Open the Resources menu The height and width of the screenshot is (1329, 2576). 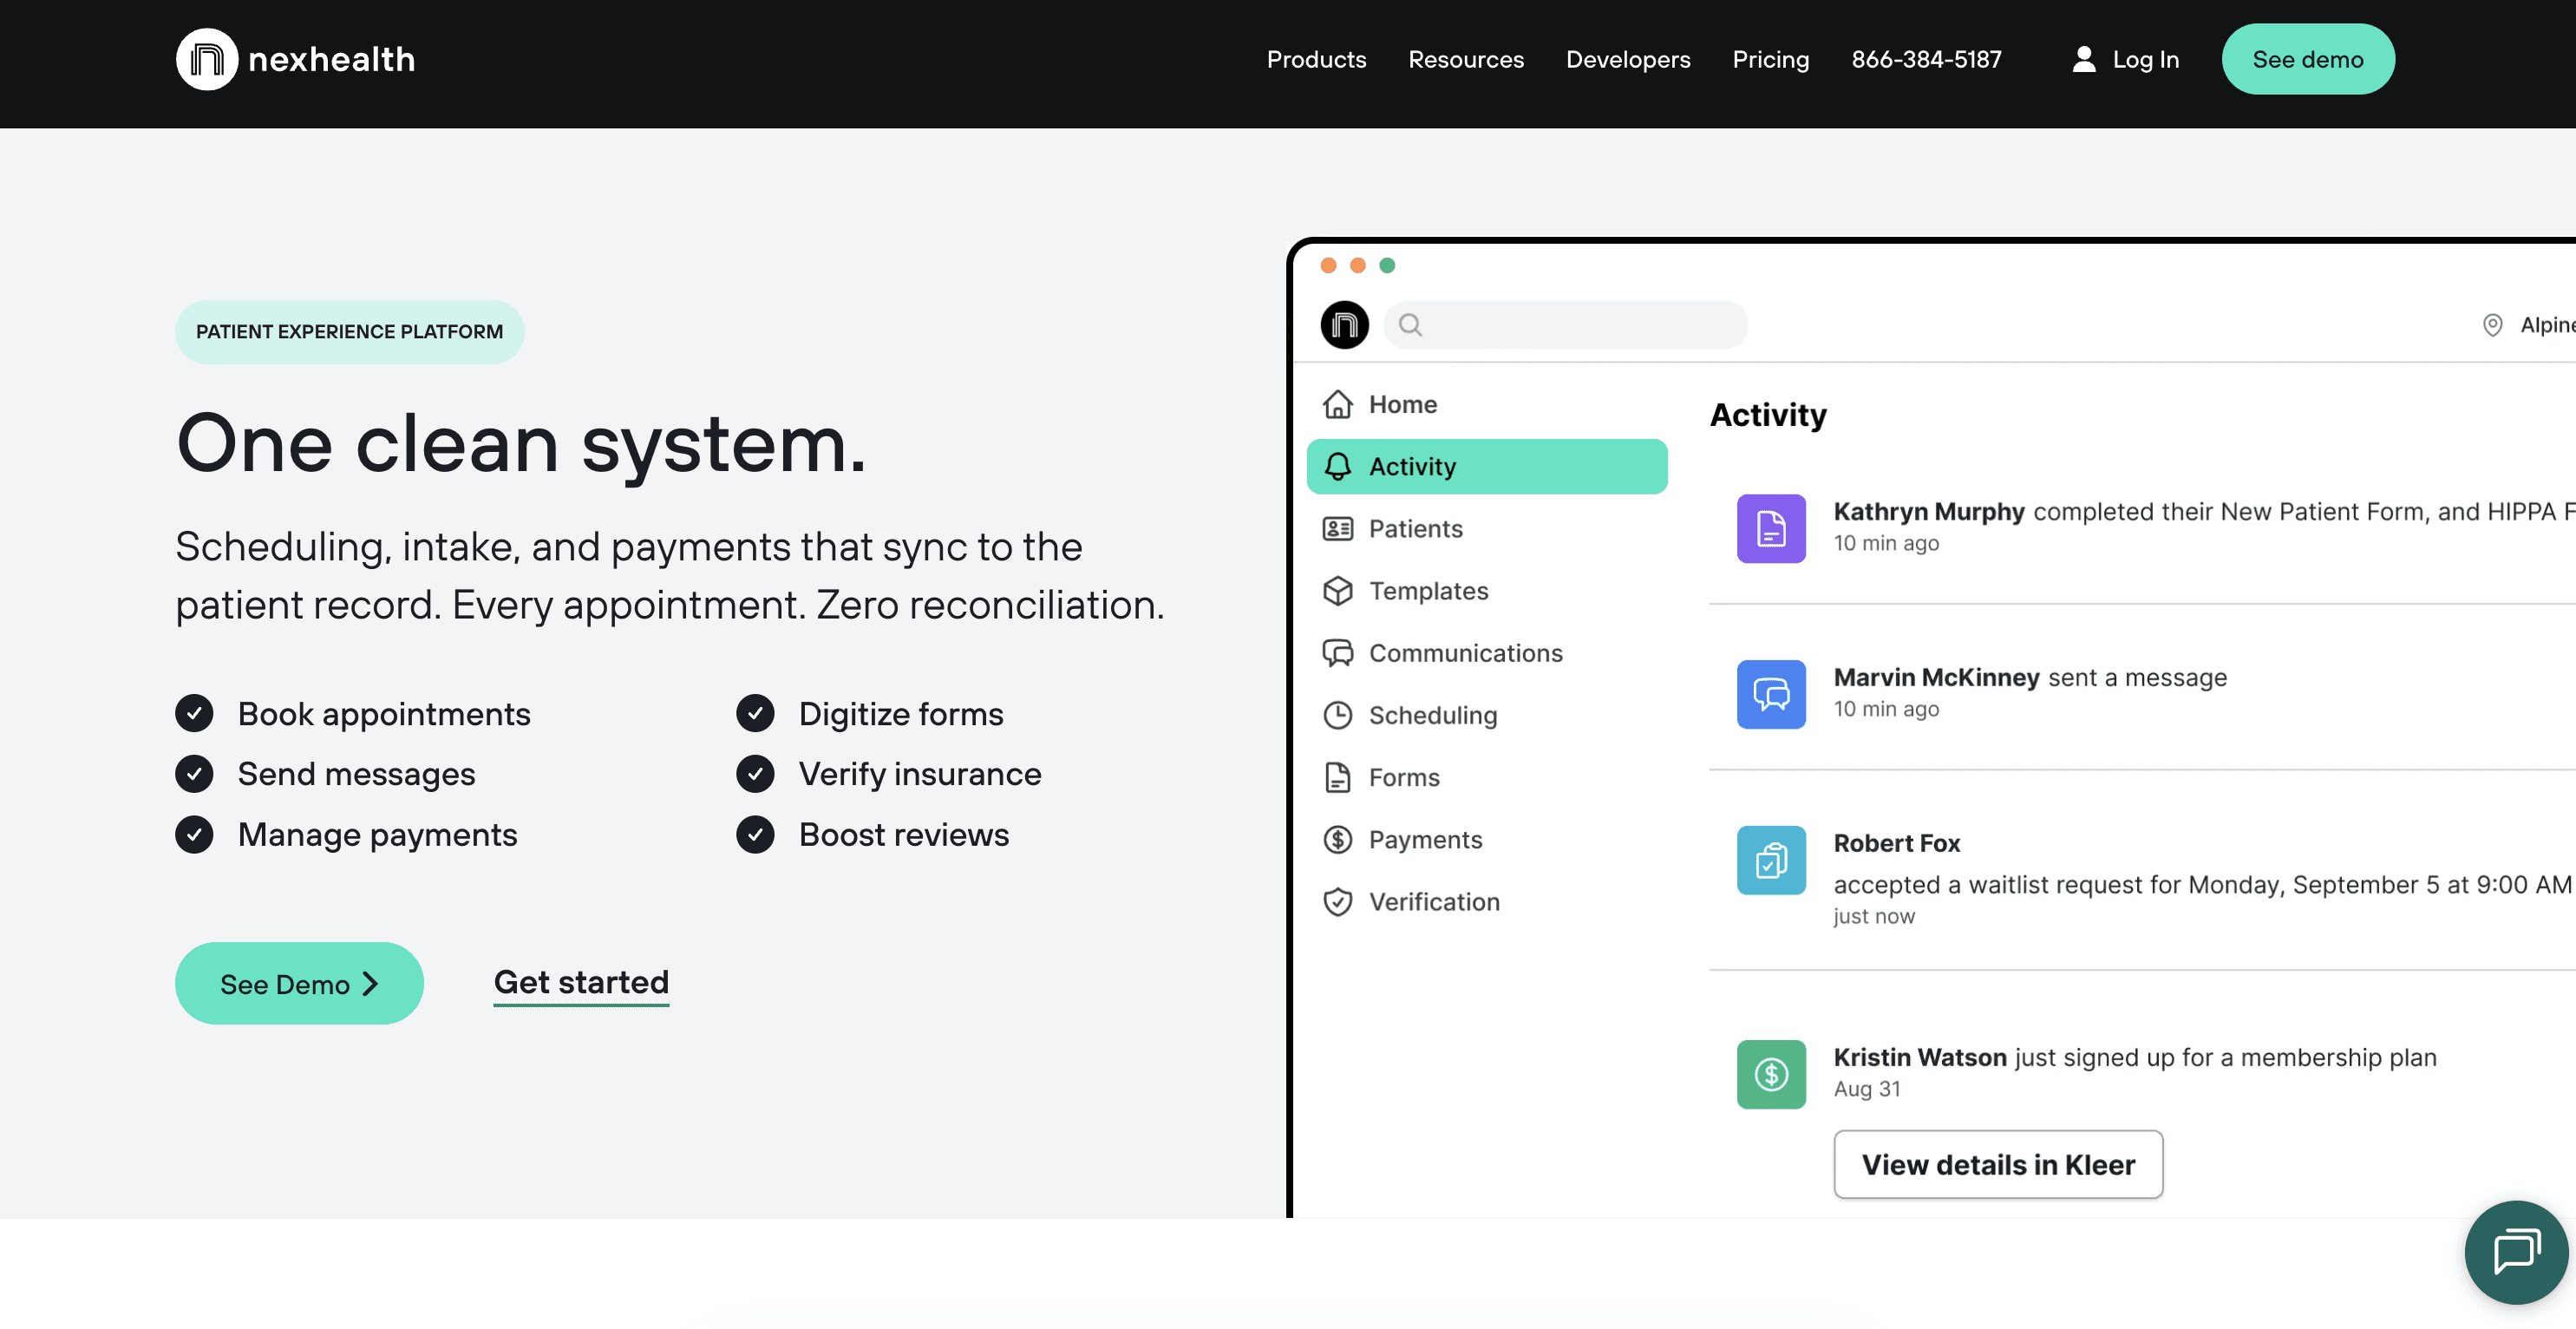pyautogui.click(x=1466, y=59)
